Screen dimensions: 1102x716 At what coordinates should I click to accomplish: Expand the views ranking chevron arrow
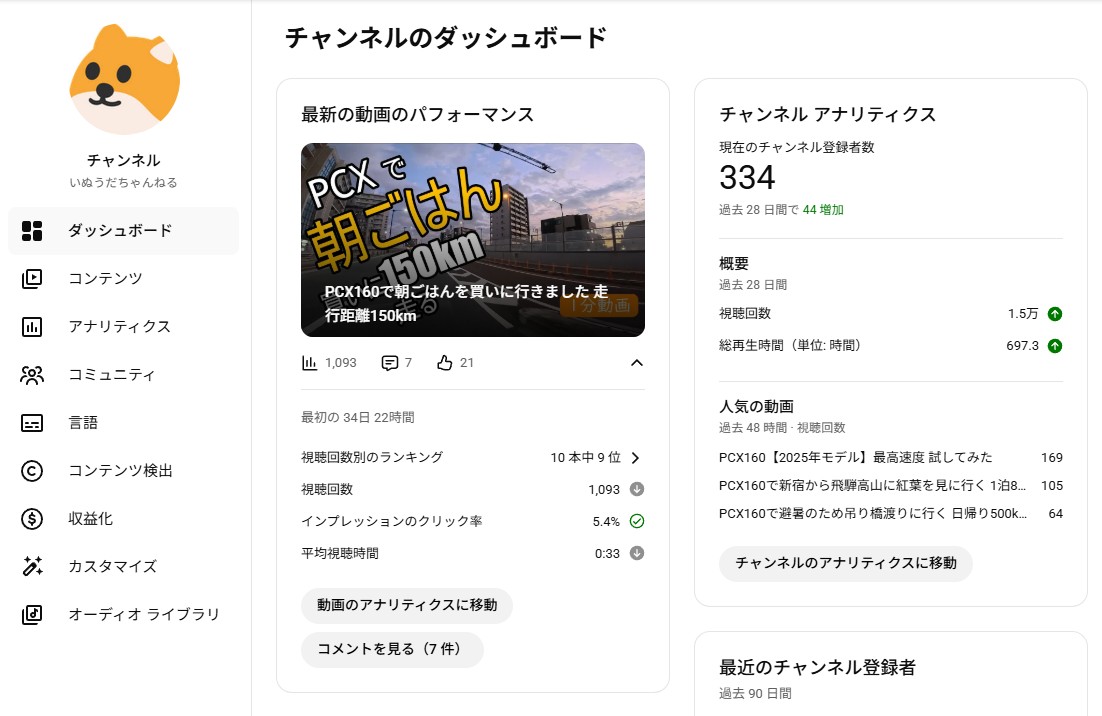[x=635, y=458]
